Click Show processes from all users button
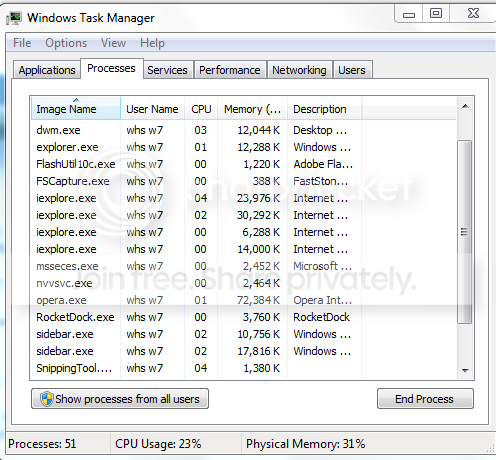496x460 pixels. point(120,399)
